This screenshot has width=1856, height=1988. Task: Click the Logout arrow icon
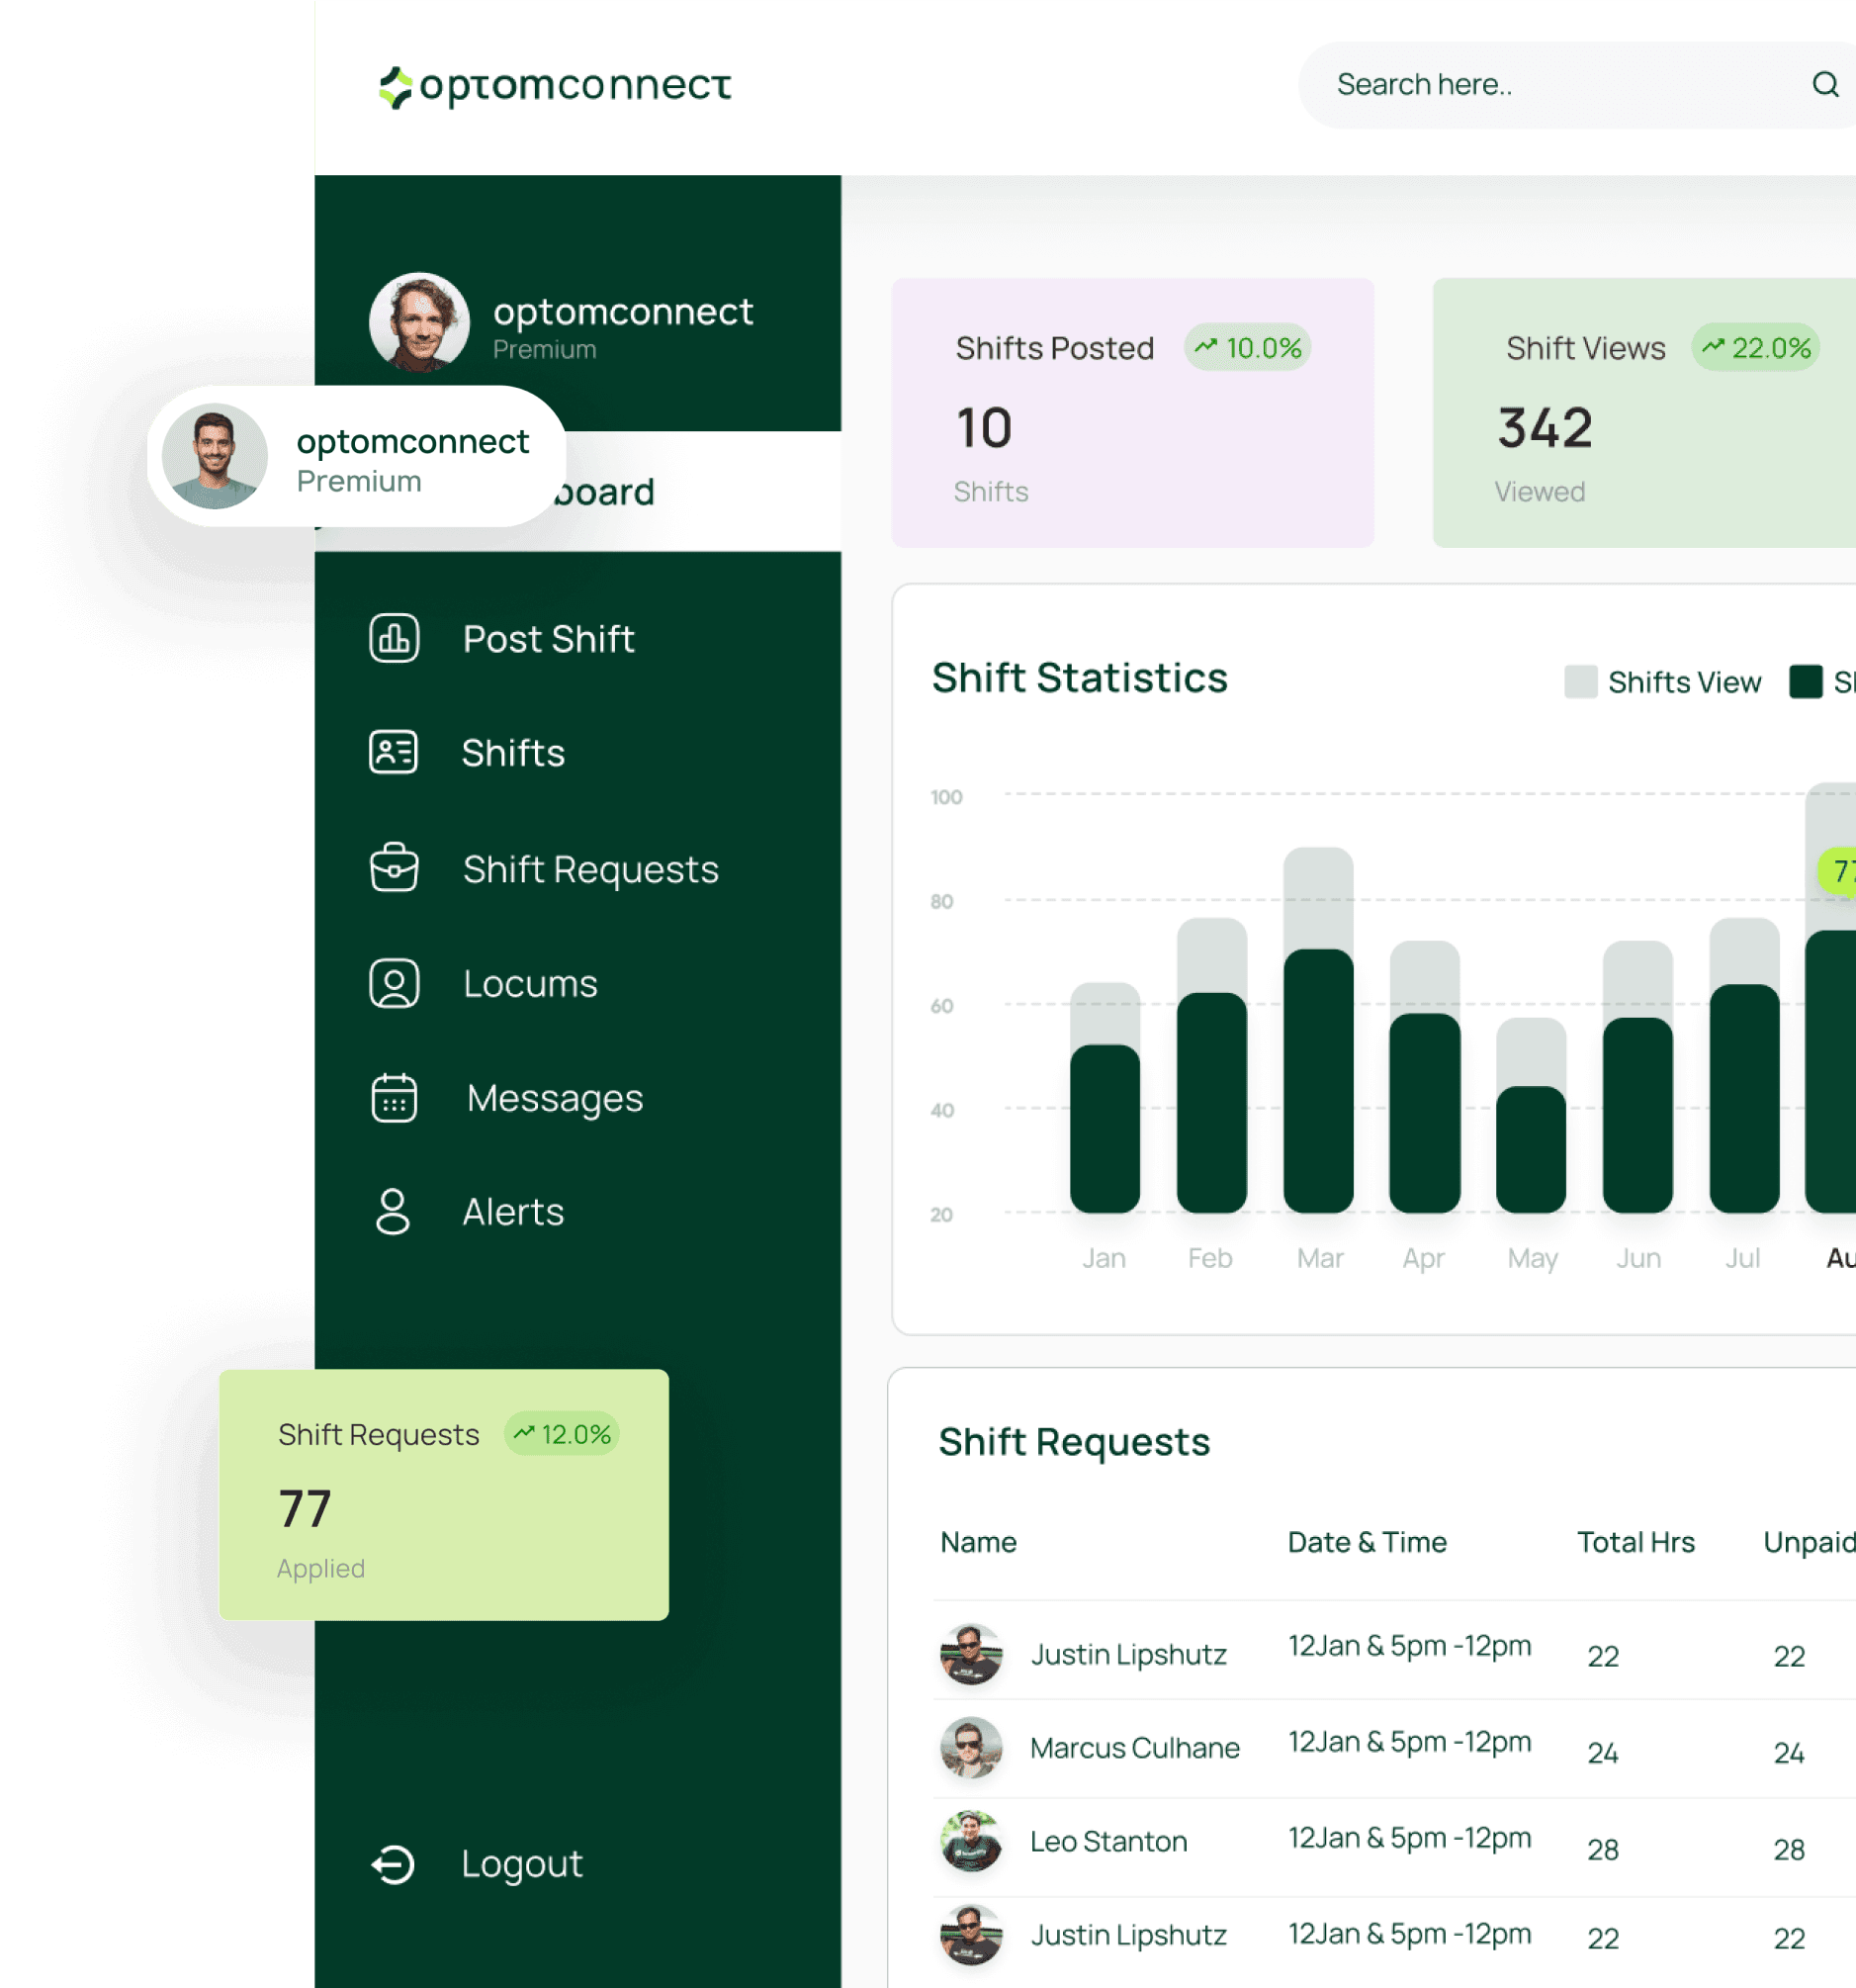[x=393, y=1864]
